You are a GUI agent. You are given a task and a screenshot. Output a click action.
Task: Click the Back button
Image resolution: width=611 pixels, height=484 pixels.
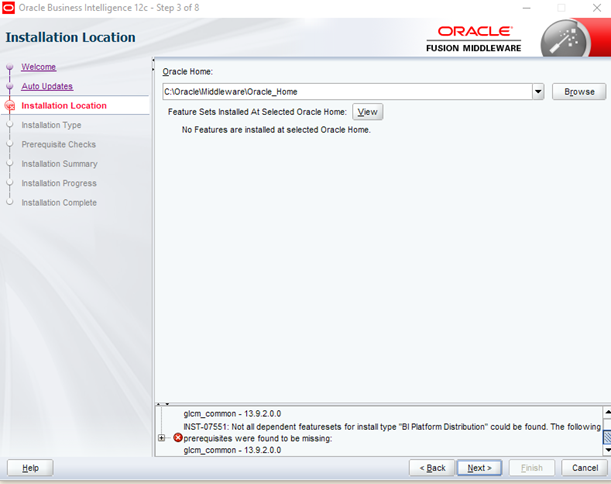[x=432, y=468]
